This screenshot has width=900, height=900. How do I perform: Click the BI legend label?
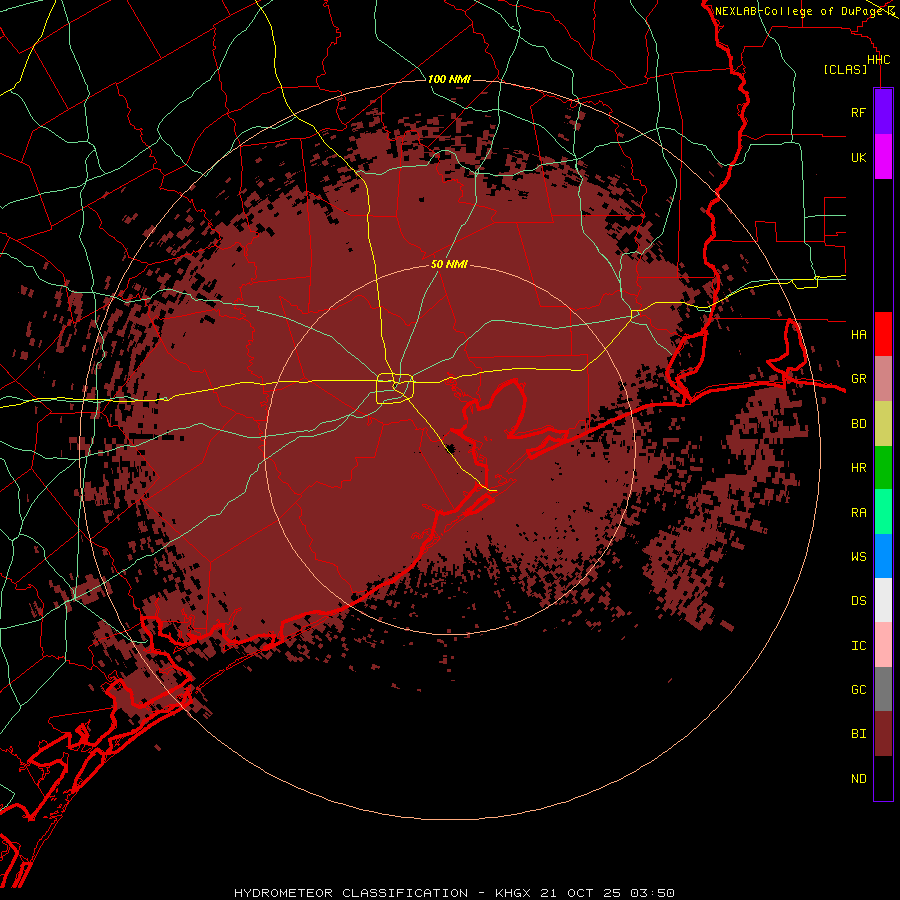(x=858, y=734)
